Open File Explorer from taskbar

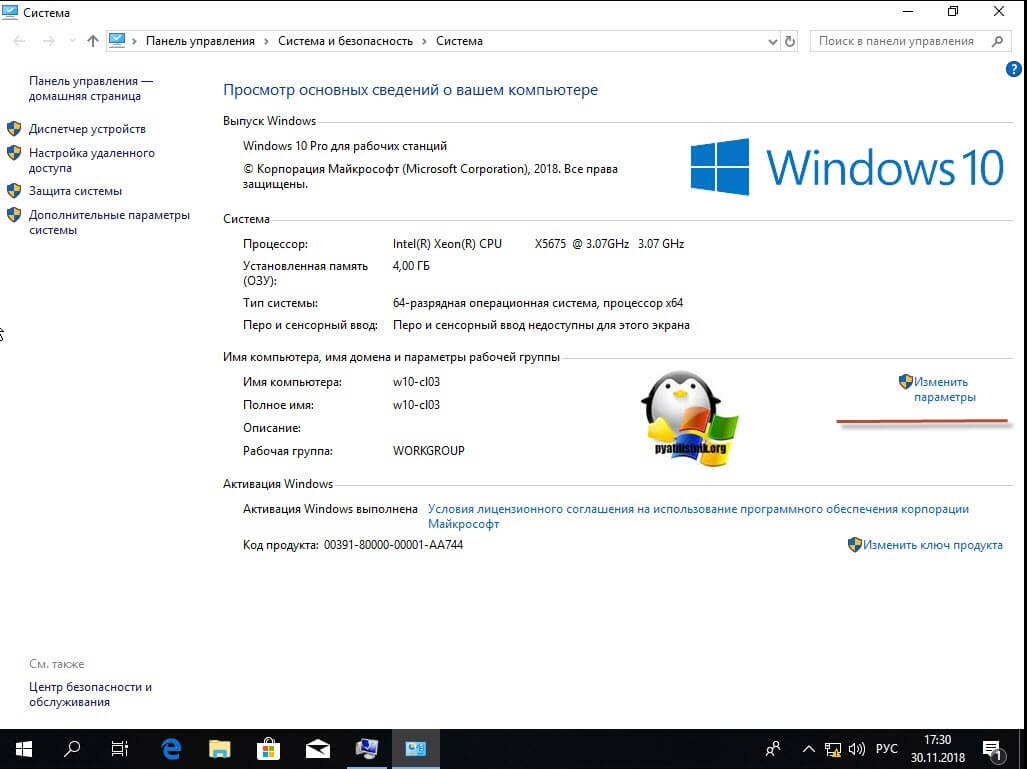coord(220,749)
